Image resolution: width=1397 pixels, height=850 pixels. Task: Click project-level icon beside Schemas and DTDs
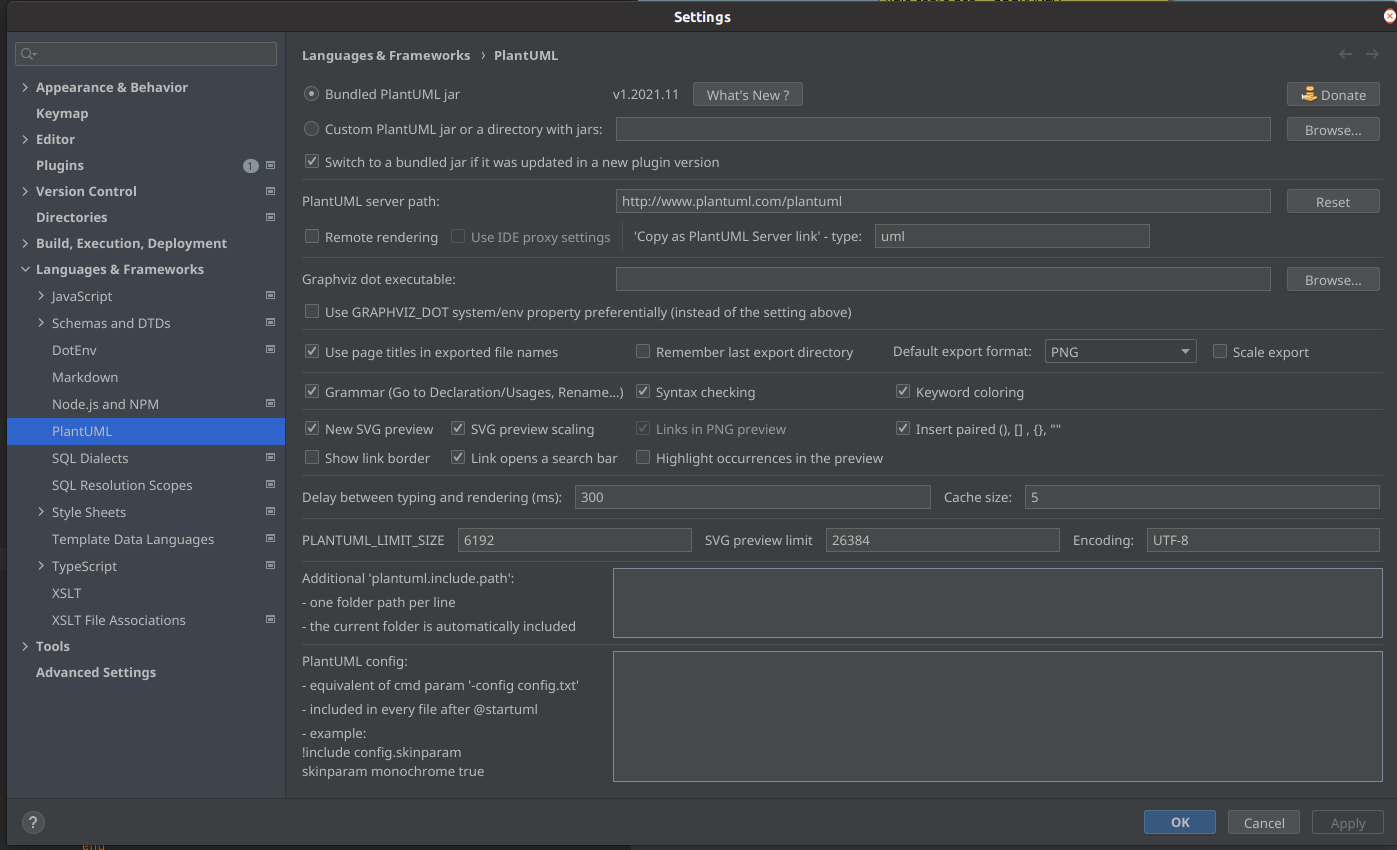tap(270, 323)
